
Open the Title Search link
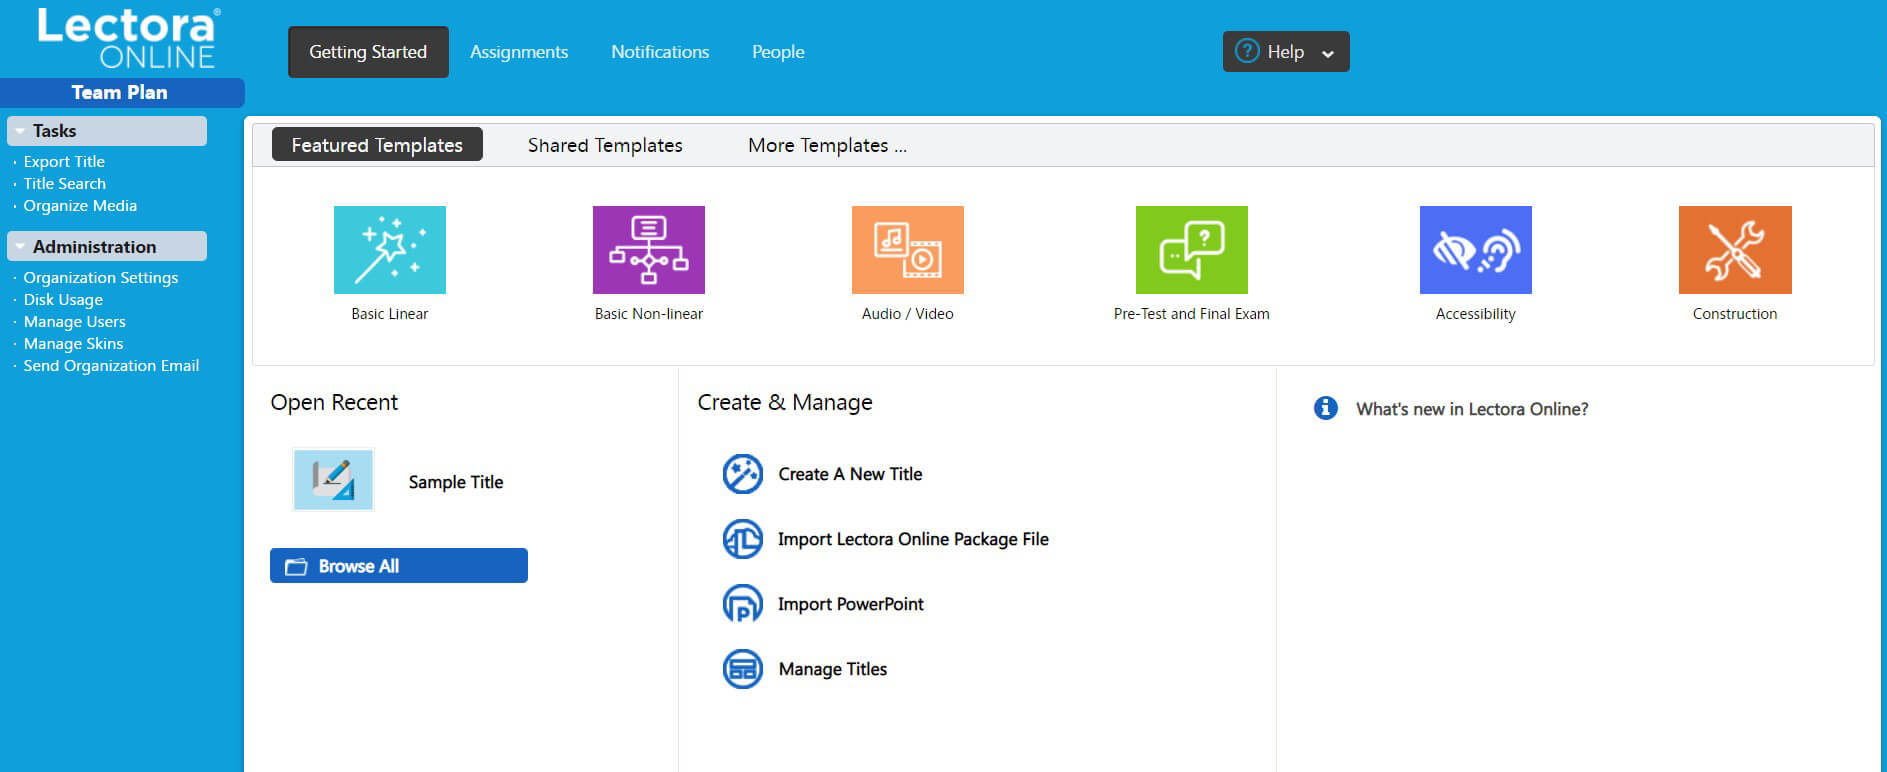[x=65, y=183]
